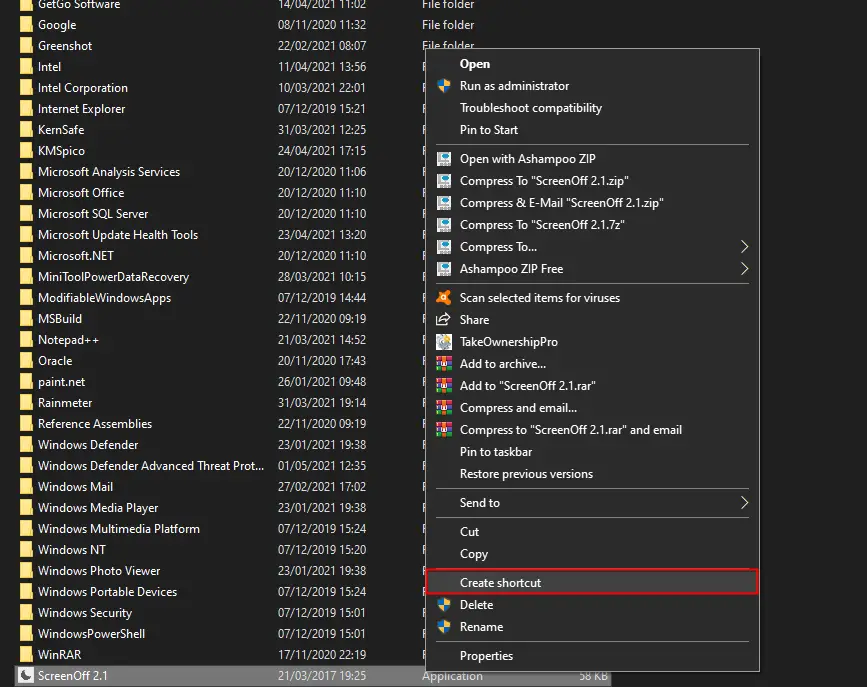Select Microsoft Update Health Tools folder
Image resolution: width=867 pixels, height=687 pixels.
(118, 235)
